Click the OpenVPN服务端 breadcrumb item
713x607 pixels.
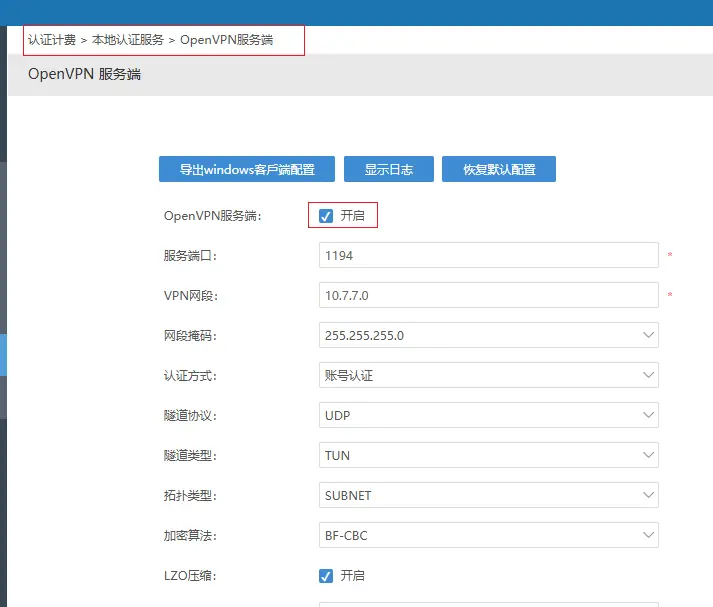point(226,40)
